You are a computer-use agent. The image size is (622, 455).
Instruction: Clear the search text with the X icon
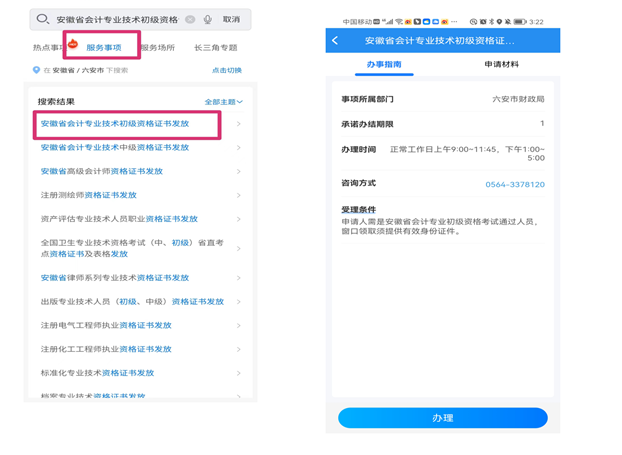pos(191,19)
